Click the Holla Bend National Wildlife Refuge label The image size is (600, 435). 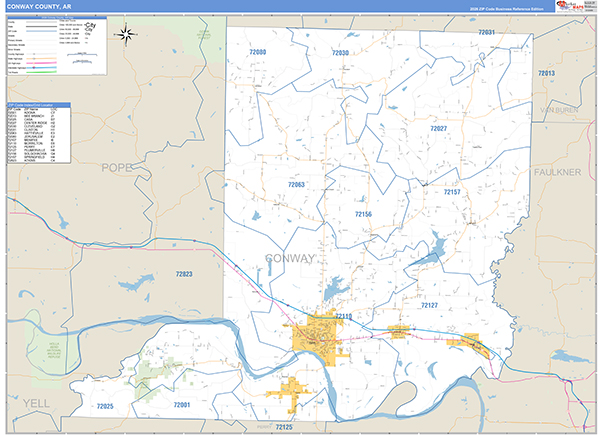[54, 350]
